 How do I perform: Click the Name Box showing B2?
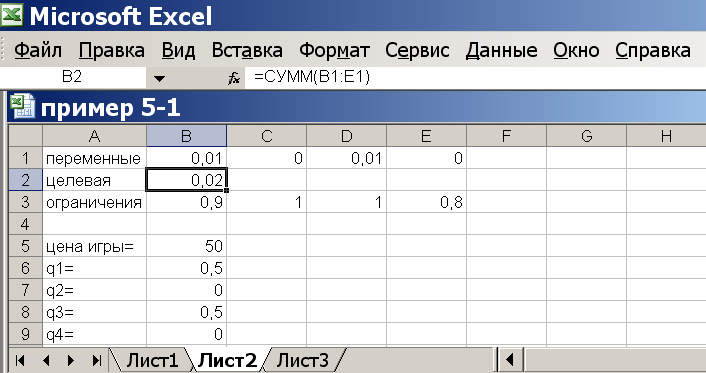[x=73, y=77]
